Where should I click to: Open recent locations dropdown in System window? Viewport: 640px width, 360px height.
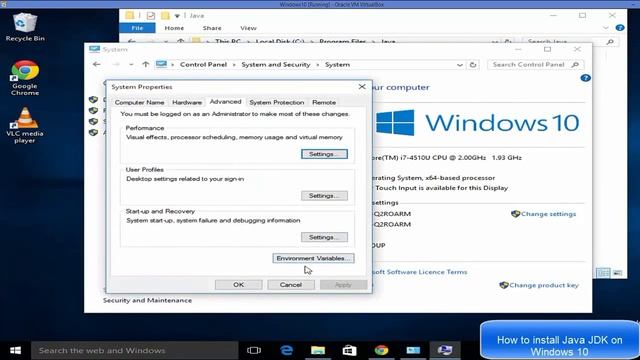(x=131, y=64)
